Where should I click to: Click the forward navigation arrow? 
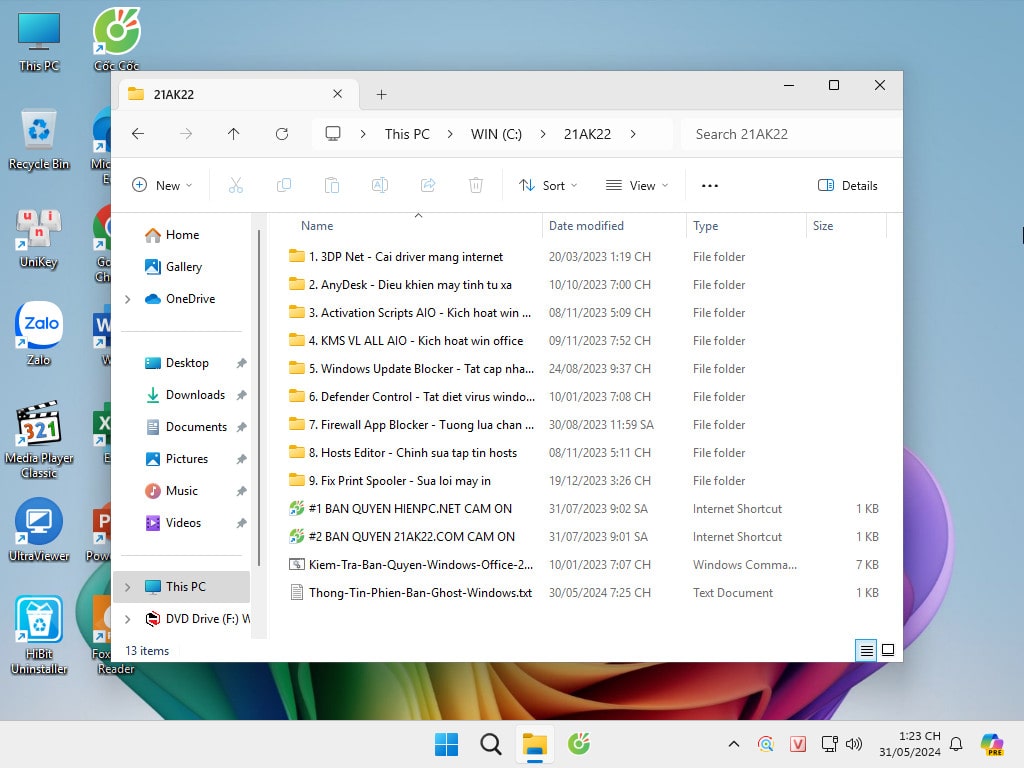coord(186,134)
